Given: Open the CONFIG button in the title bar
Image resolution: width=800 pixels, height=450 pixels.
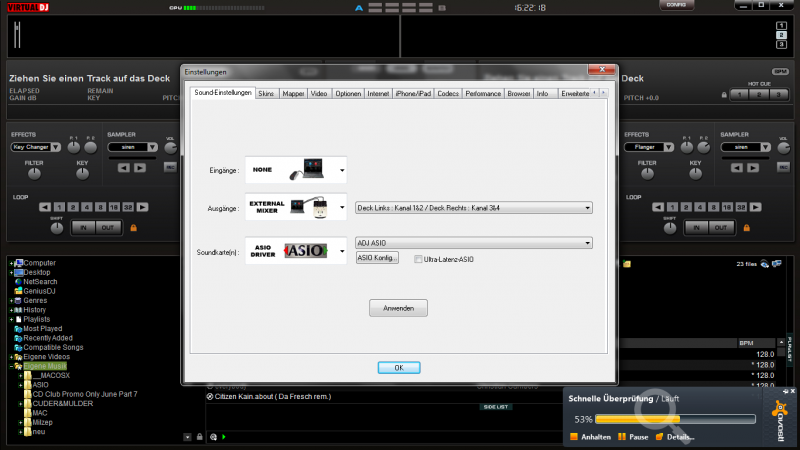Looking at the screenshot, I should [676, 5].
